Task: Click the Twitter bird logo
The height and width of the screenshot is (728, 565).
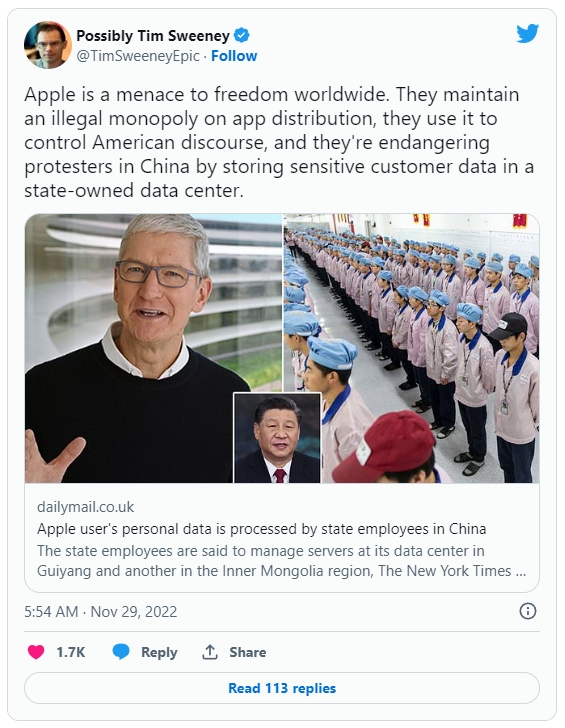Action: coord(527,33)
